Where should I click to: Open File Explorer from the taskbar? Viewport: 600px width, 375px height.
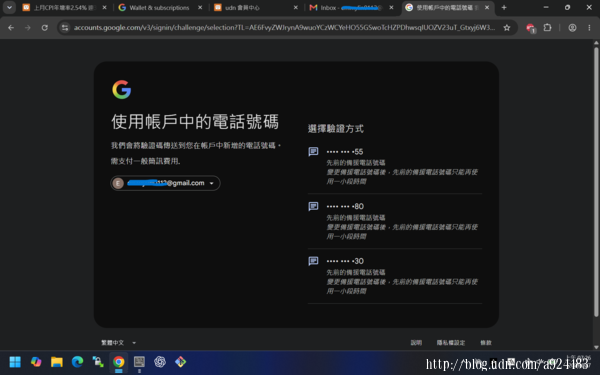57,362
